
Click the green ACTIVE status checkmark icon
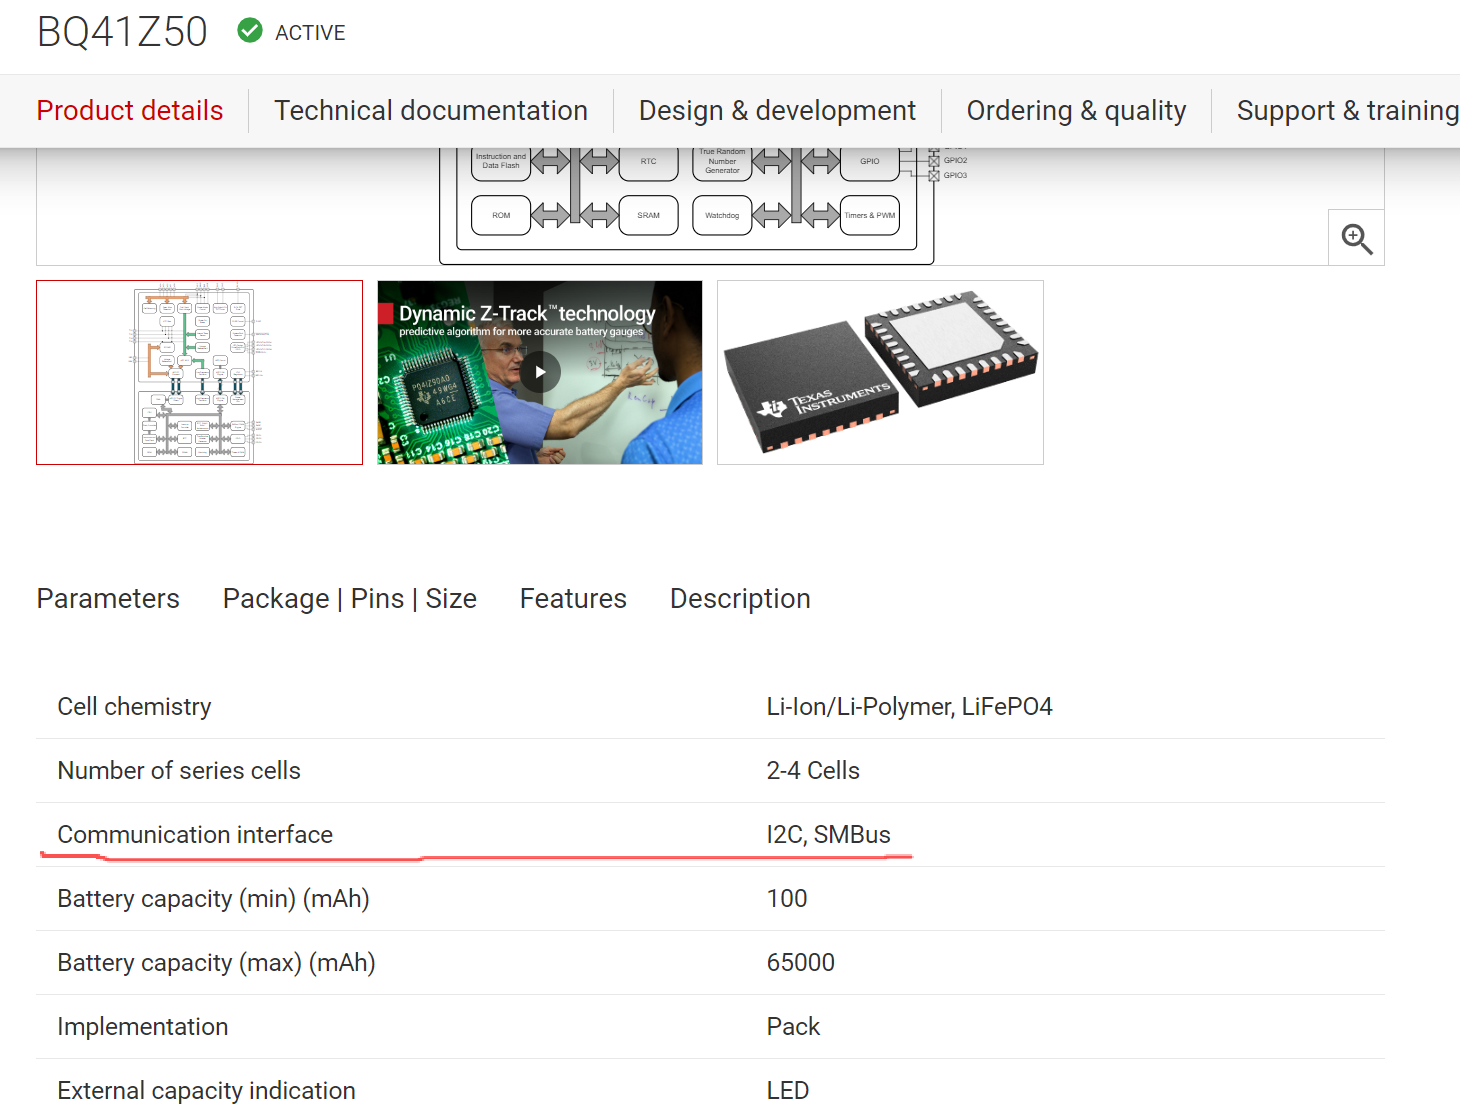pos(250,31)
